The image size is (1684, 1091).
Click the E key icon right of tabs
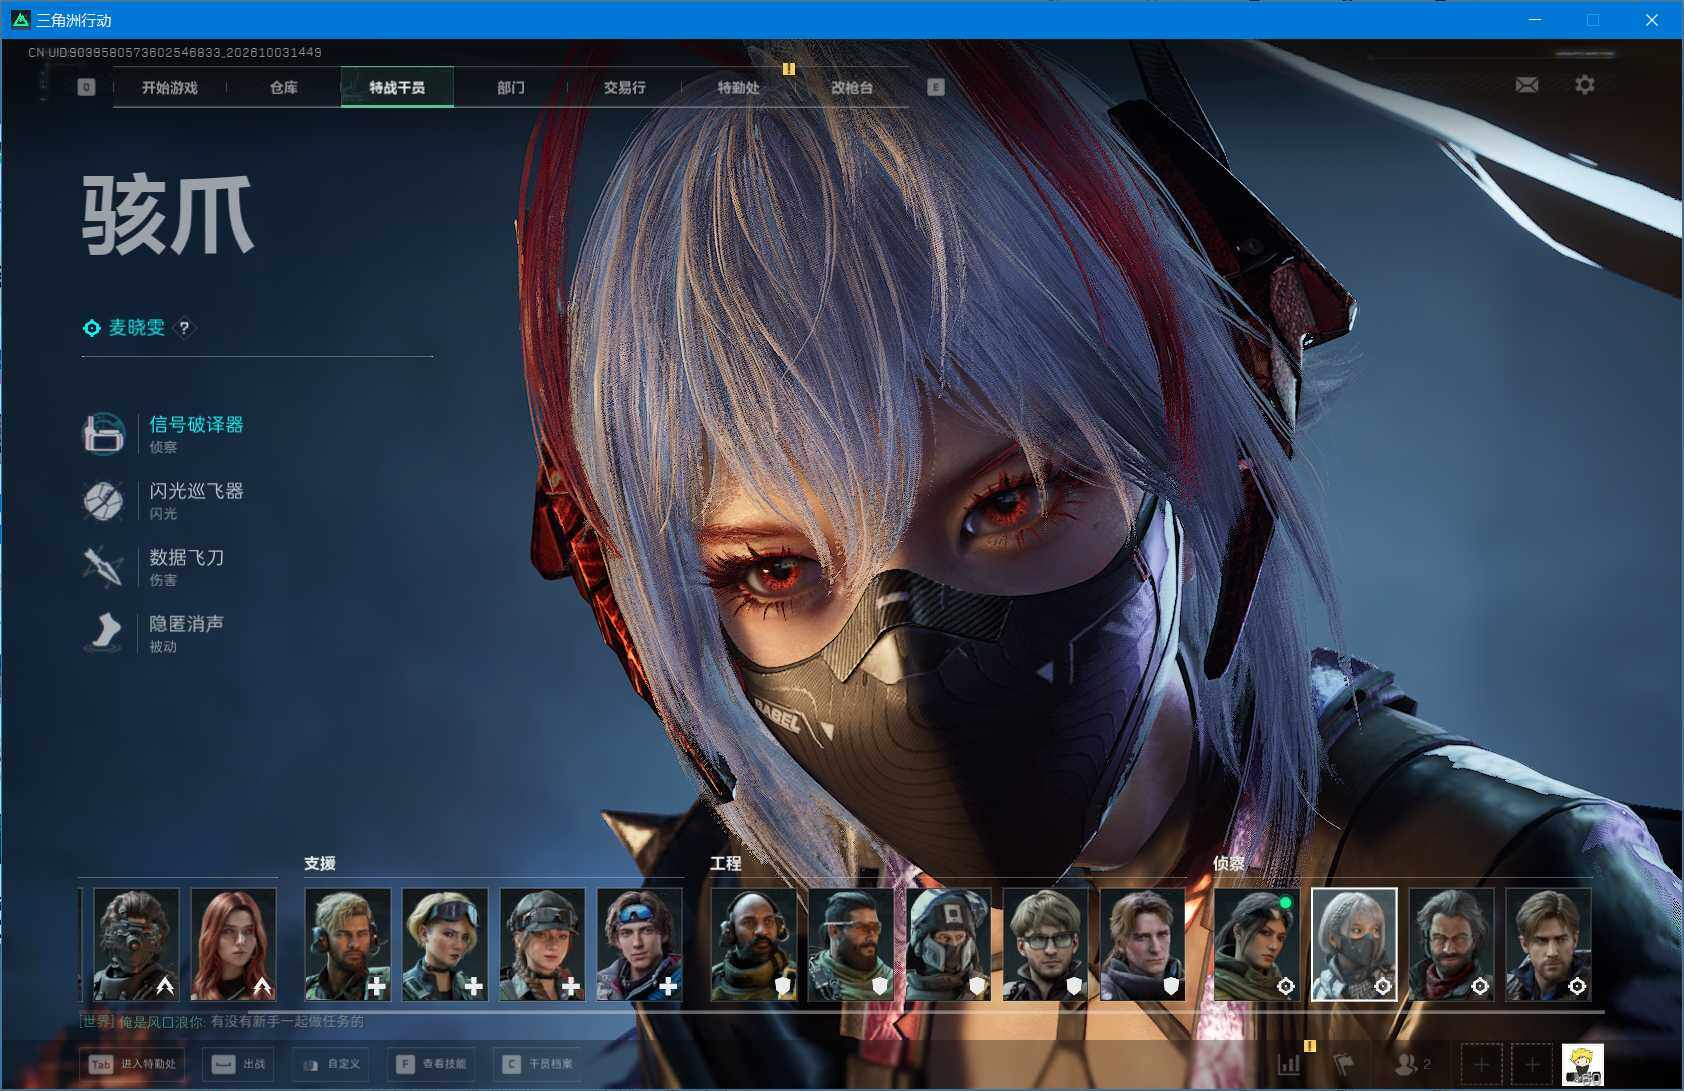pyautogui.click(x=935, y=87)
